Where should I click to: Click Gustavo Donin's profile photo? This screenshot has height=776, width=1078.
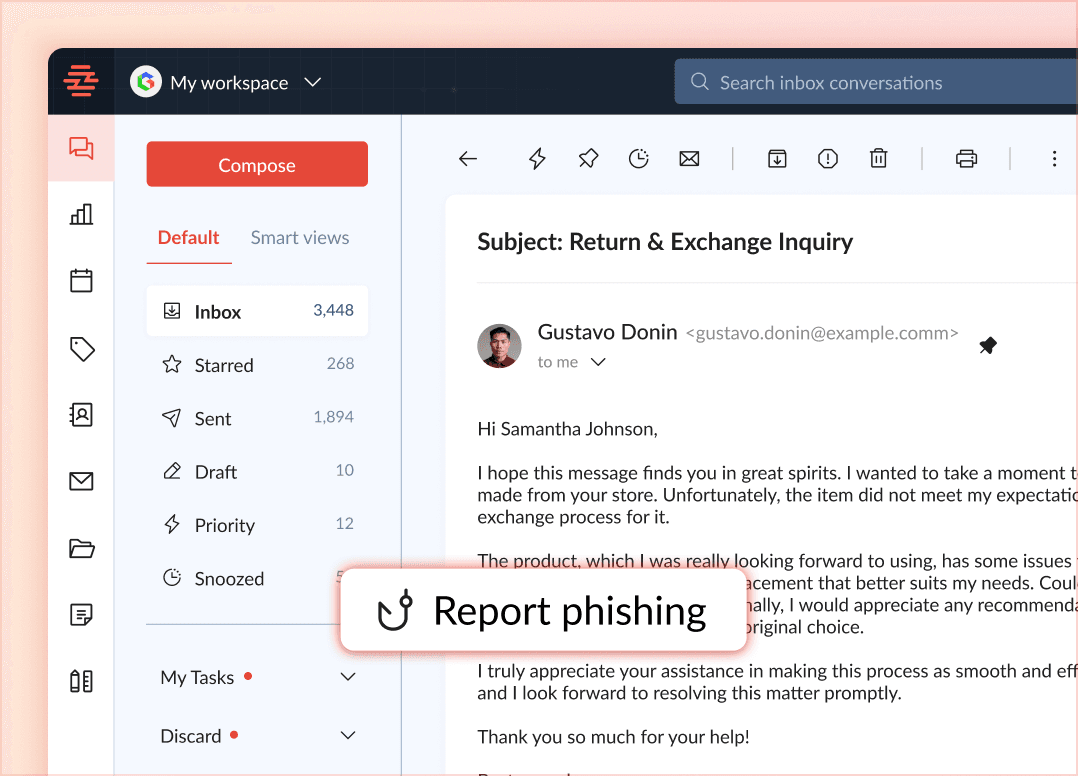pos(499,346)
